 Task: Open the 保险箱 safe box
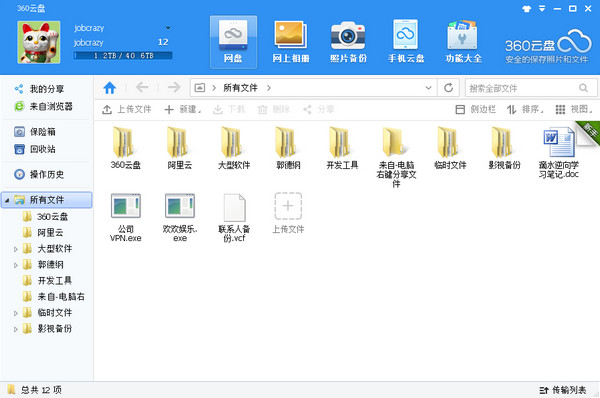pos(35,132)
